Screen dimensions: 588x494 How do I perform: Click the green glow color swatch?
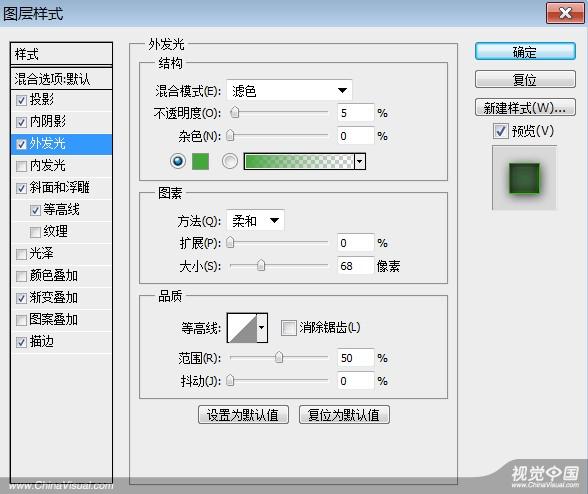tap(200, 161)
